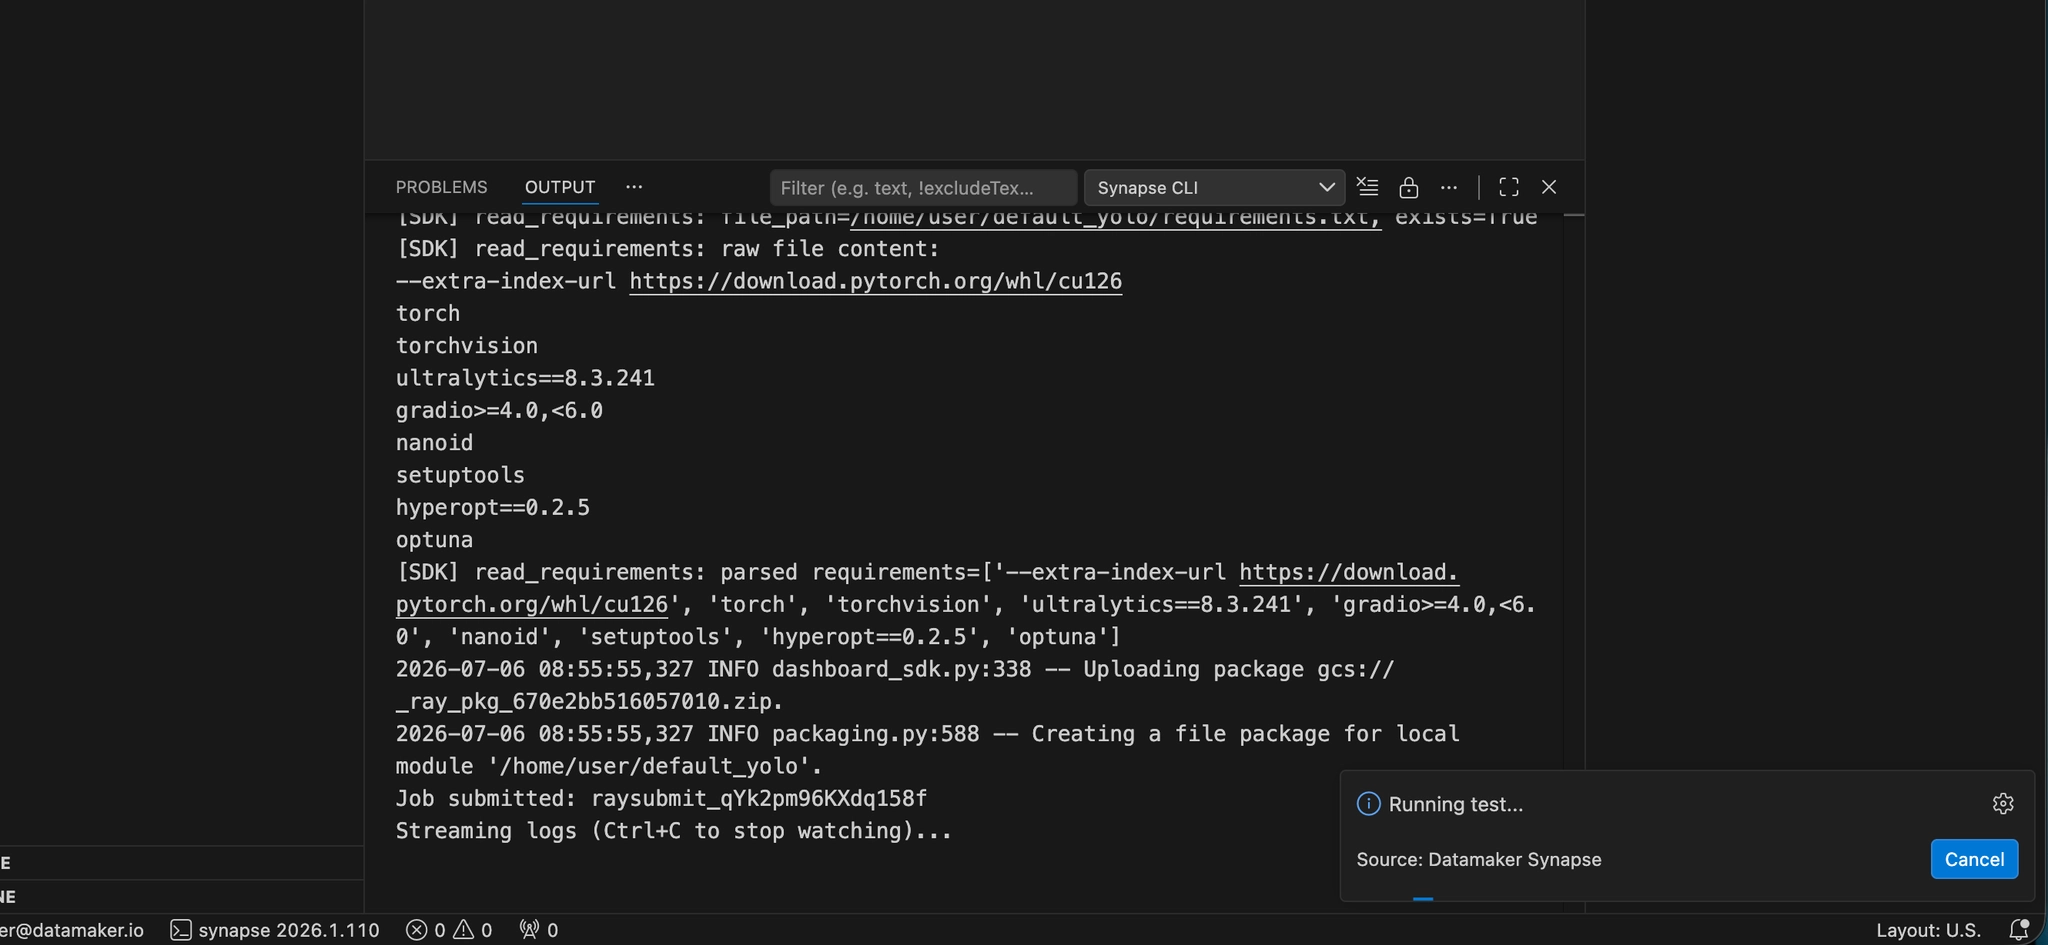Click the datamaker.io account status item
Viewport: 2048px width, 945px height.
(72, 930)
